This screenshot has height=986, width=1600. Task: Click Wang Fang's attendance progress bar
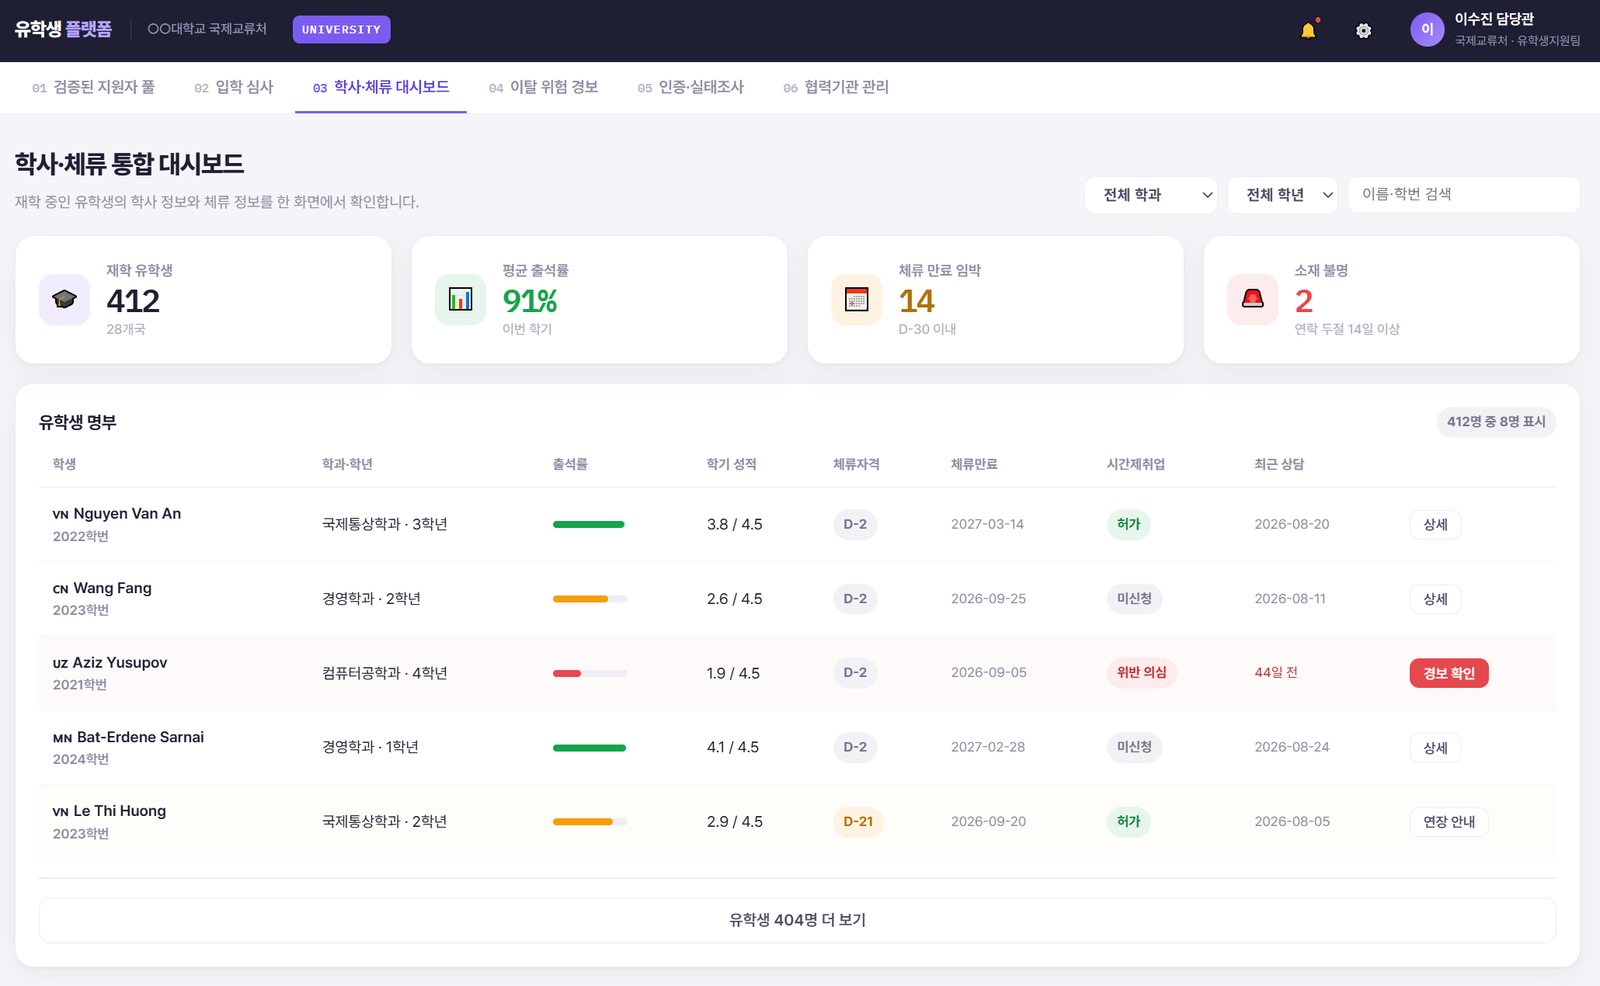point(590,599)
